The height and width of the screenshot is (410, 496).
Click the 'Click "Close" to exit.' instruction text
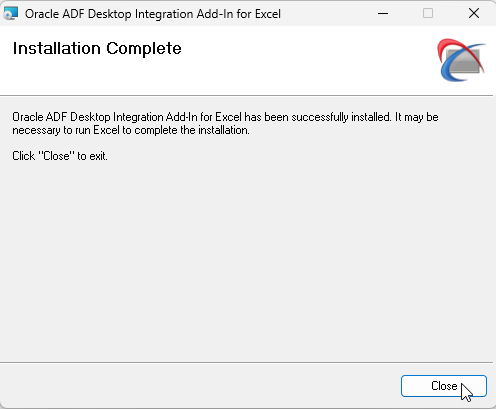pos(60,156)
